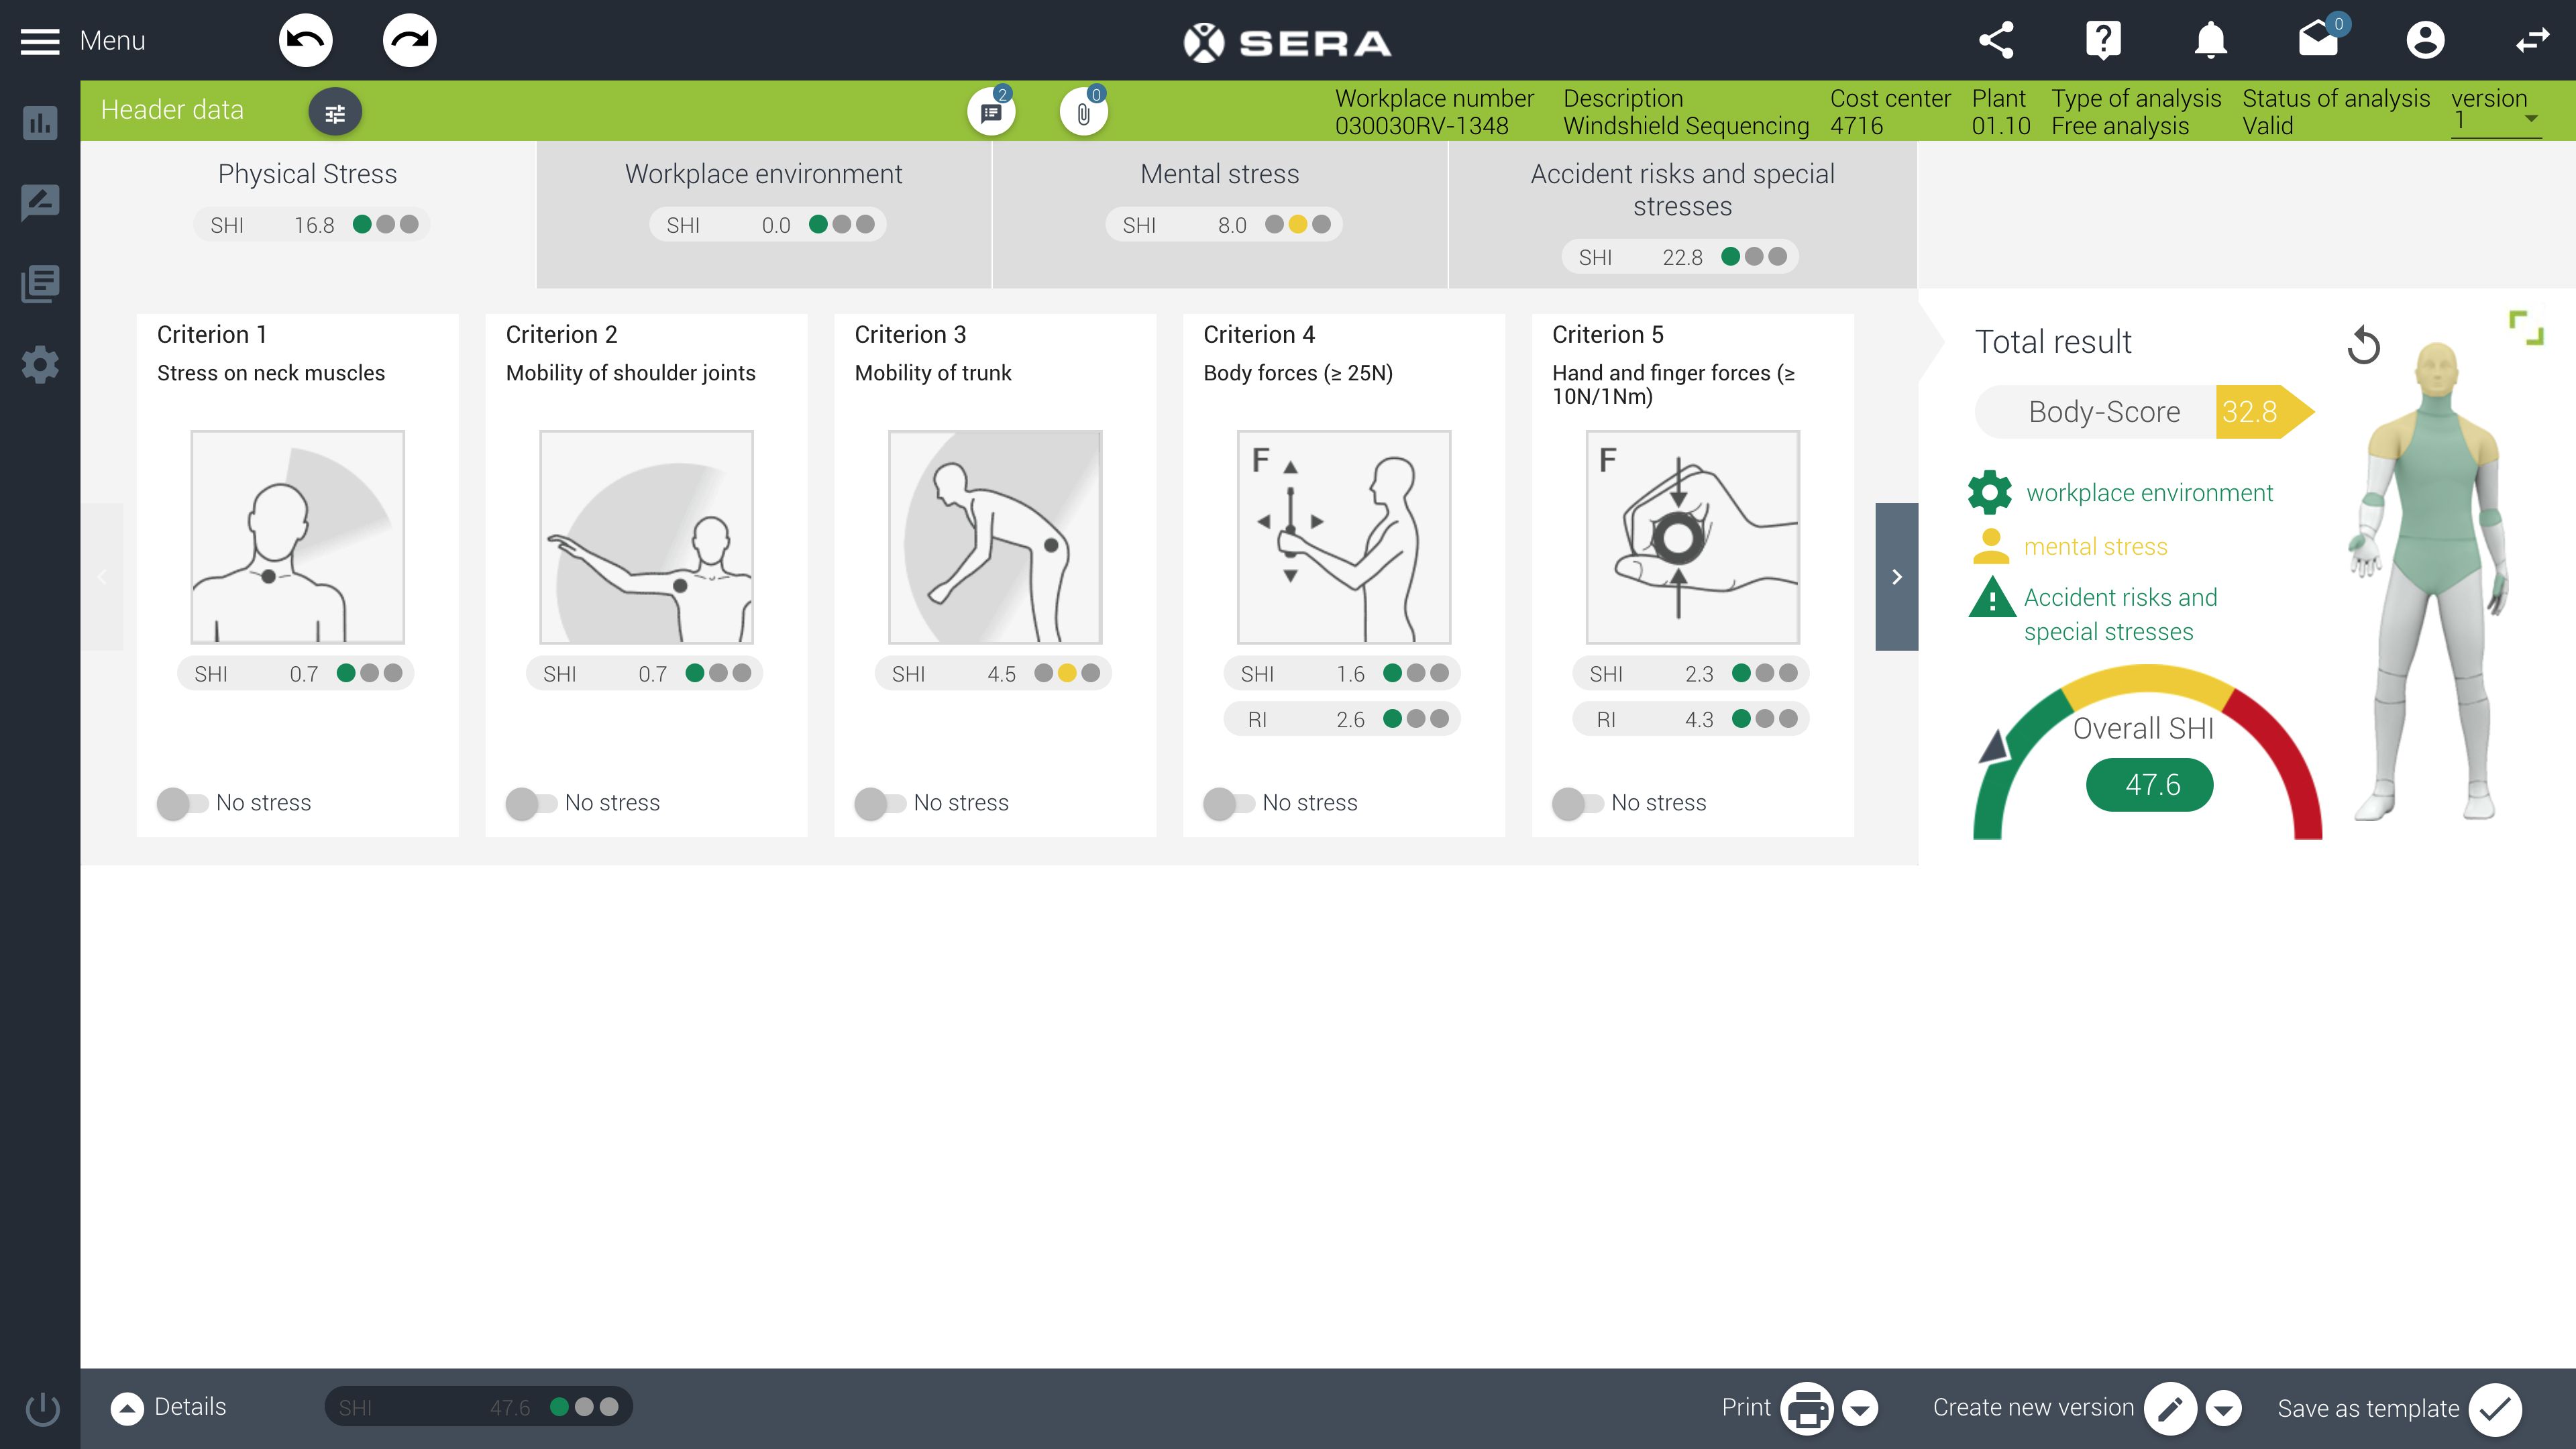Click the Save as template checkmark icon
2576x1449 pixels.
2495,1409
